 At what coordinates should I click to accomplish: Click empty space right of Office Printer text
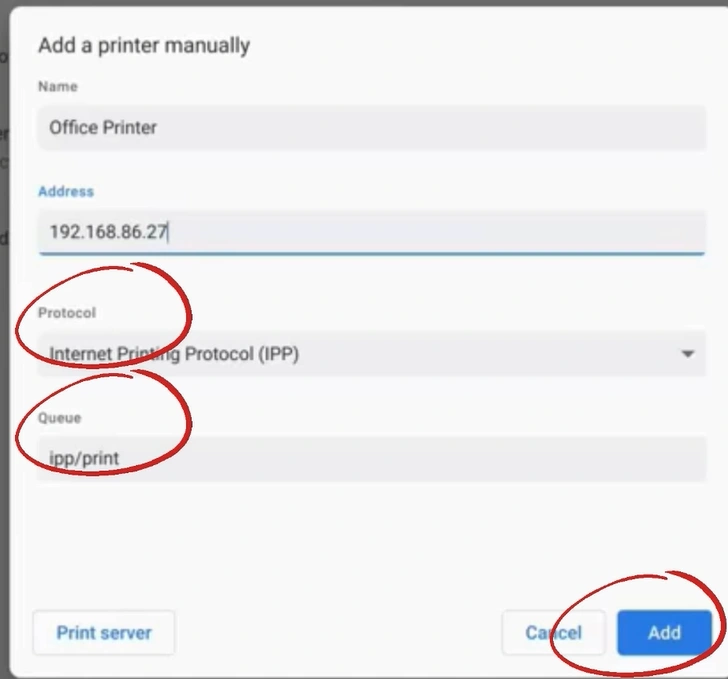click(x=450, y=128)
